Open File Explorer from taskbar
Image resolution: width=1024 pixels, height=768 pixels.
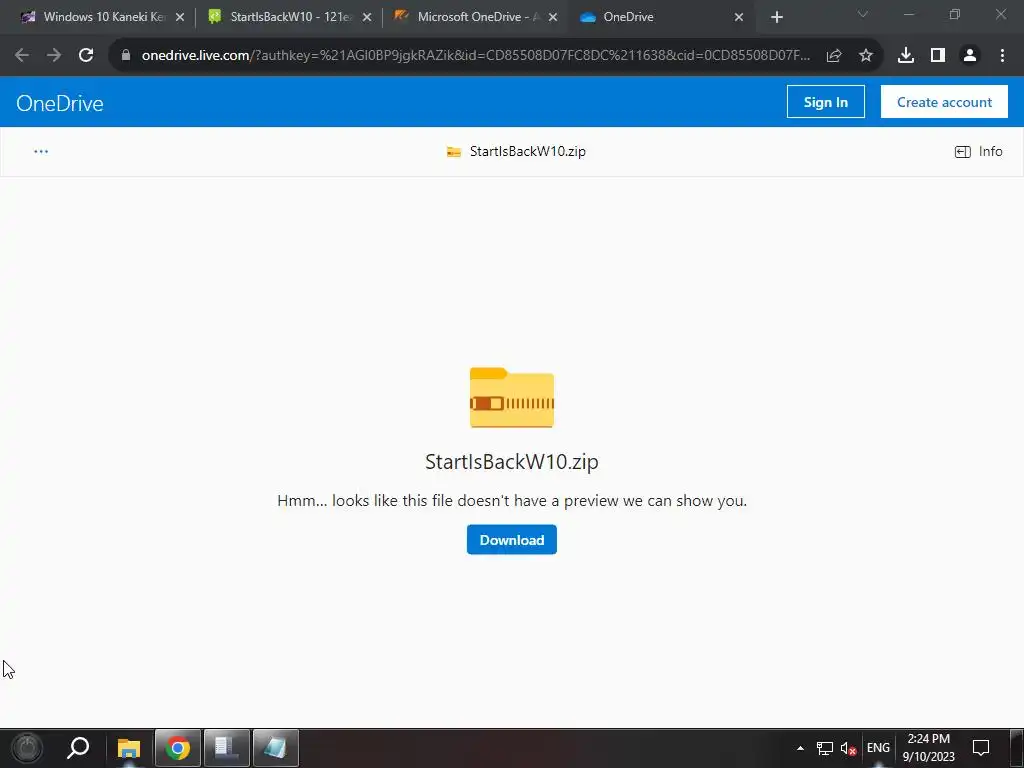(129, 748)
